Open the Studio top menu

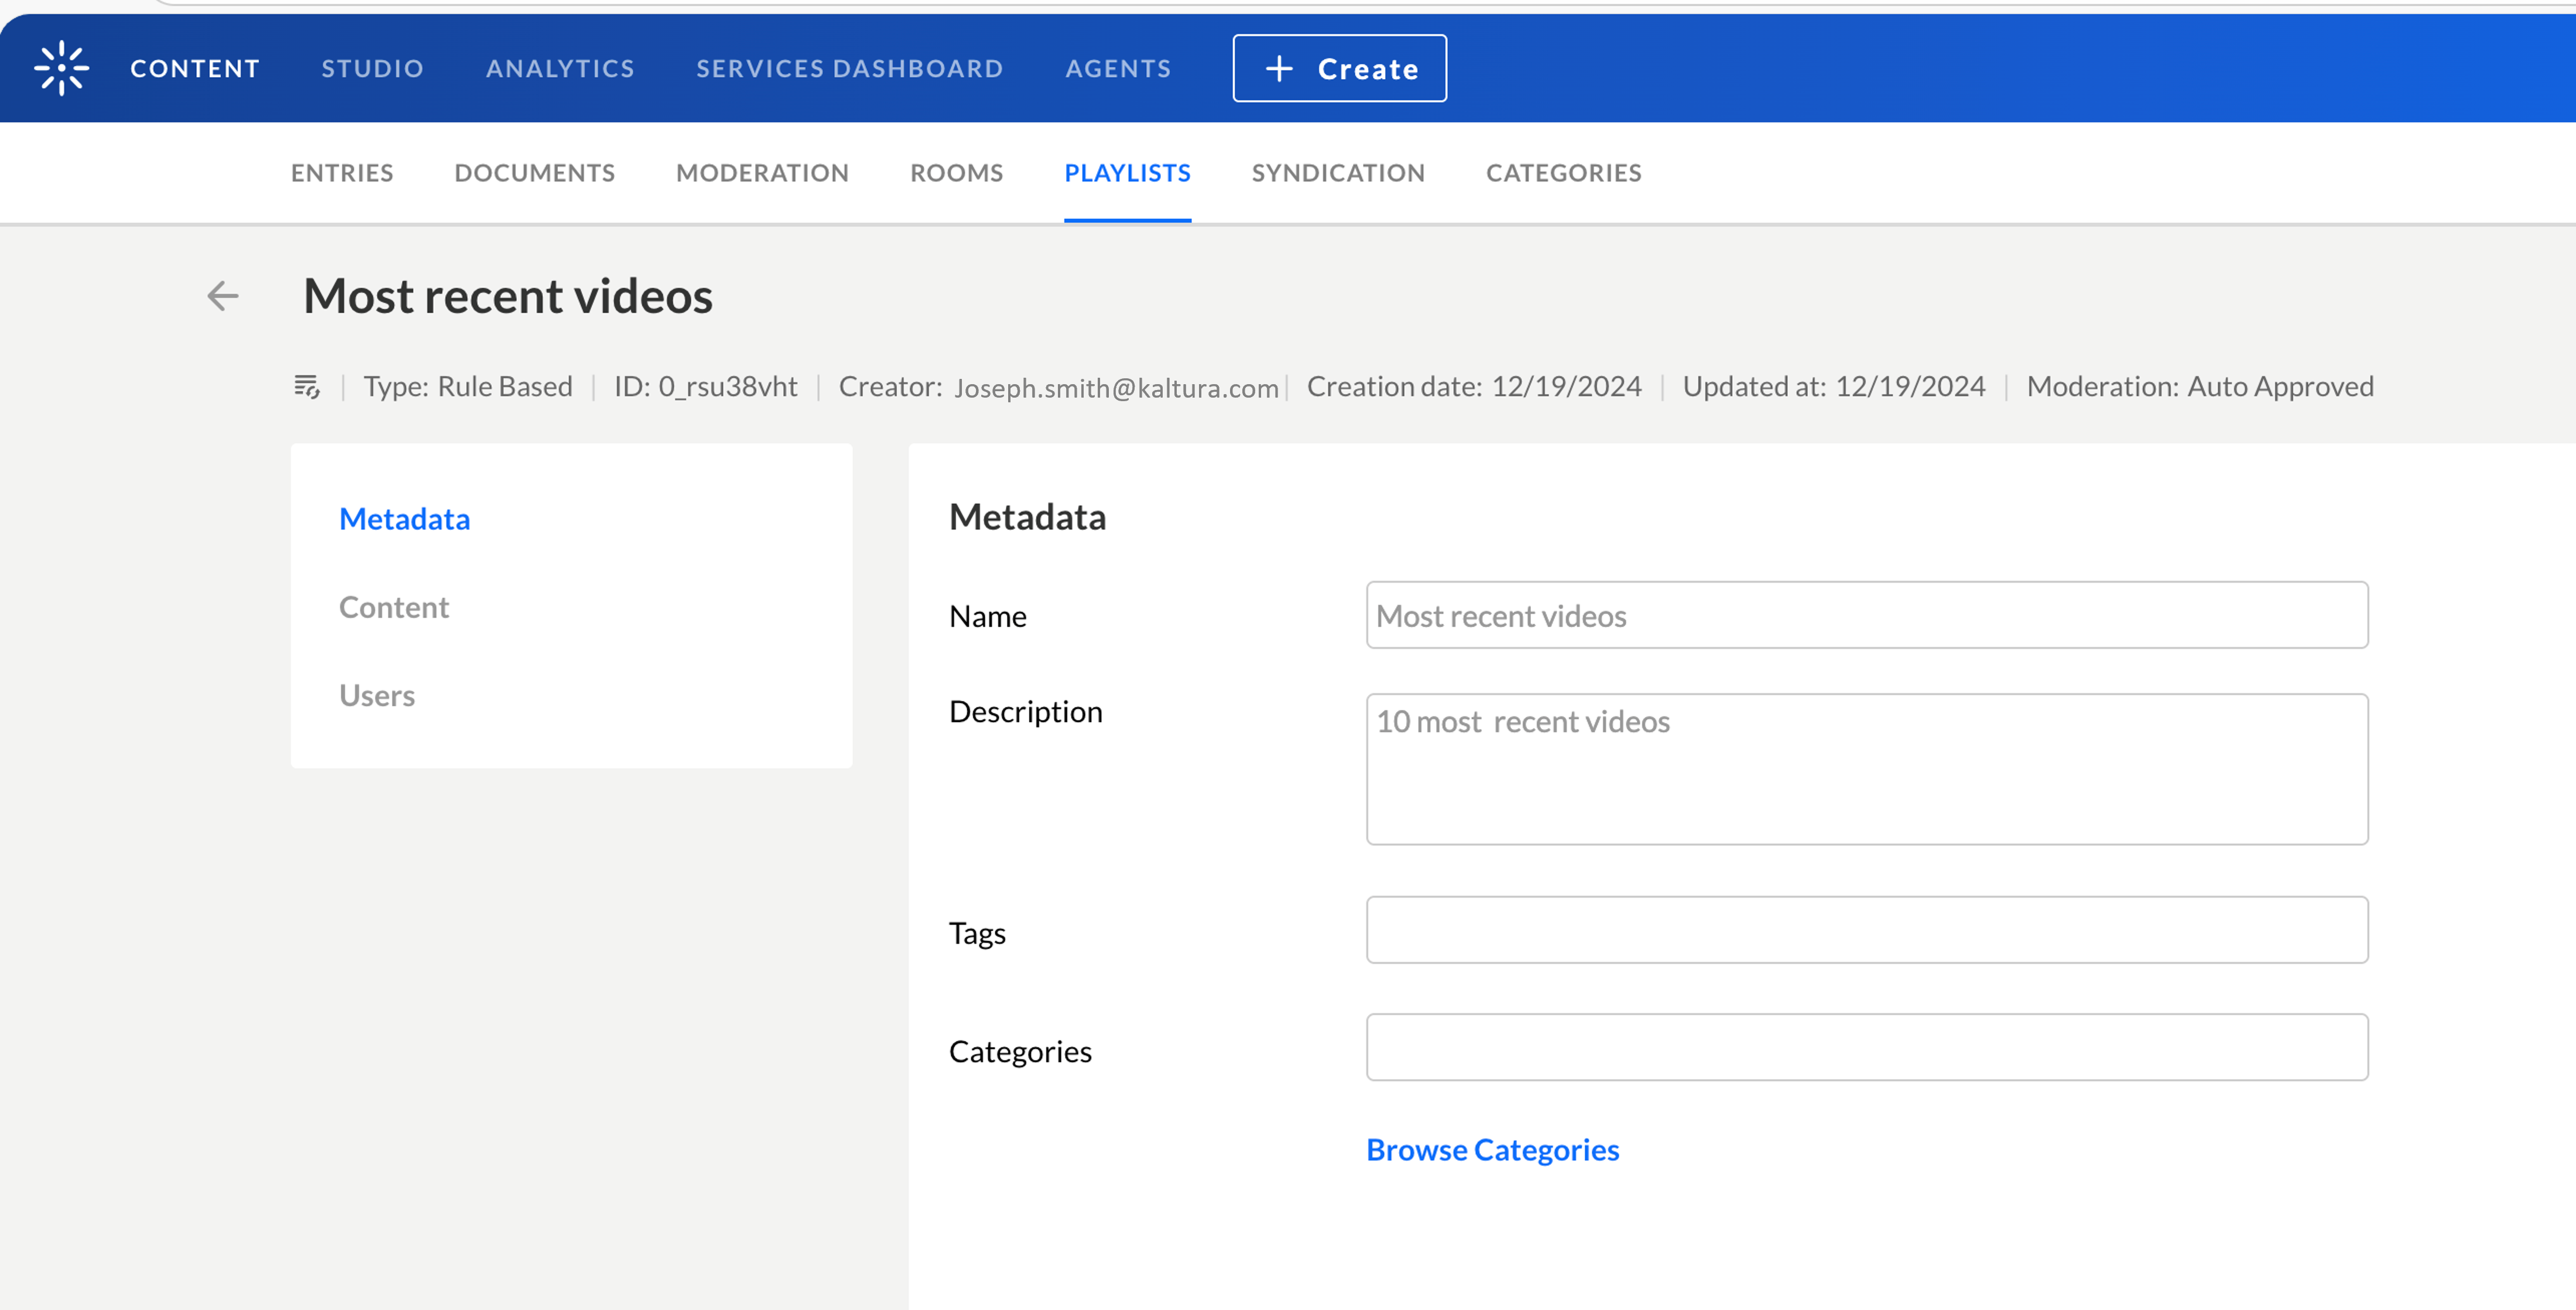(372, 68)
